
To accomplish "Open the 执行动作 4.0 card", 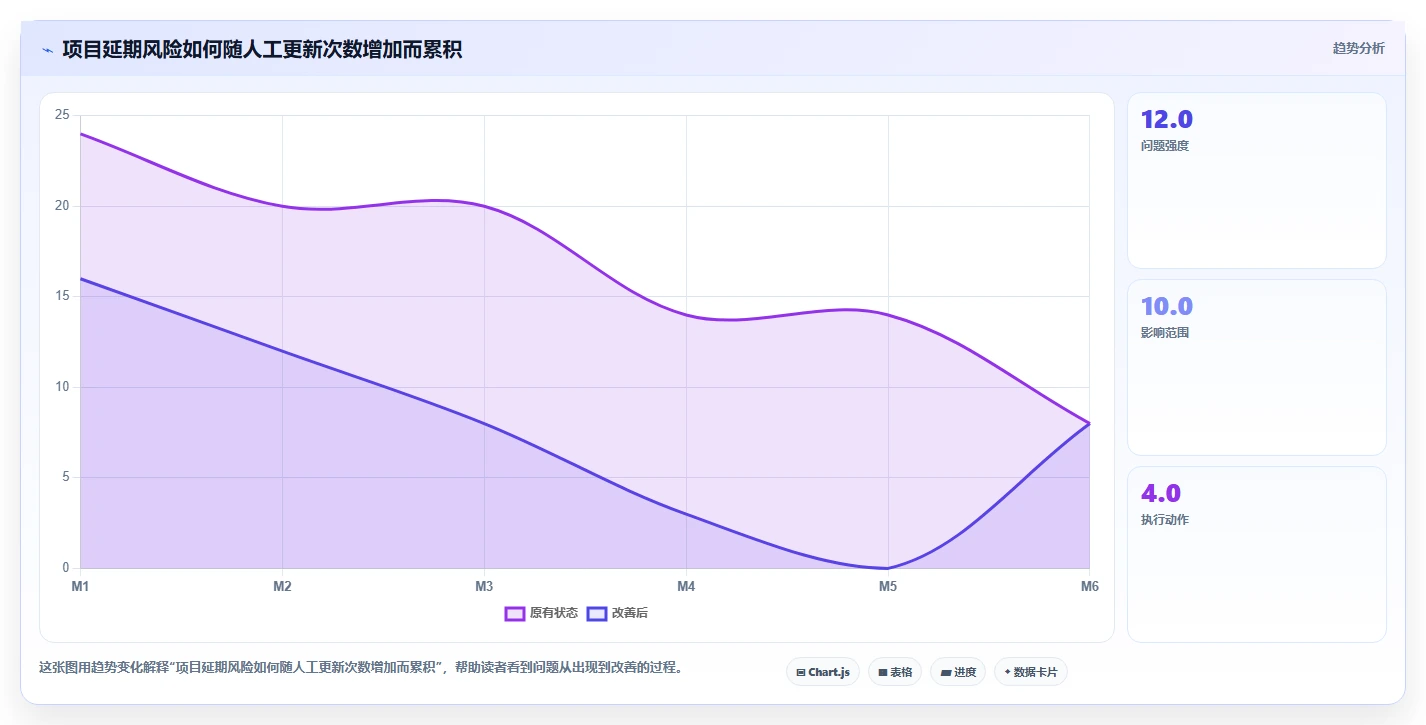I will point(1257,554).
